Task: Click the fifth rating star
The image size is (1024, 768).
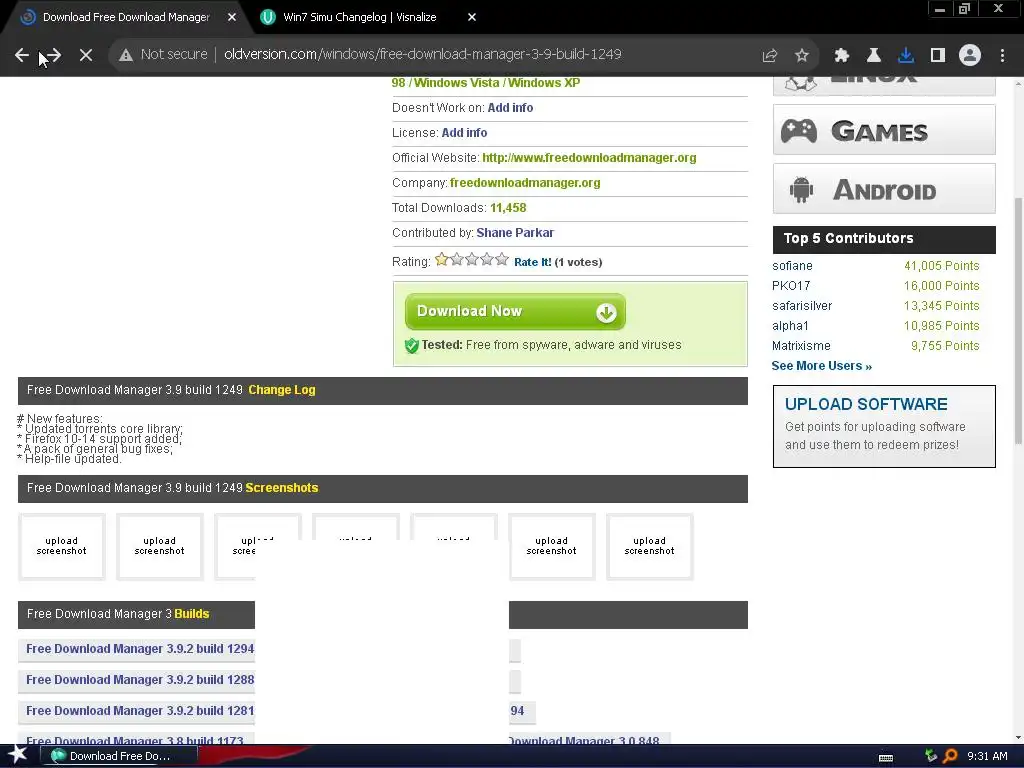Action: pyautogui.click(x=502, y=260)
